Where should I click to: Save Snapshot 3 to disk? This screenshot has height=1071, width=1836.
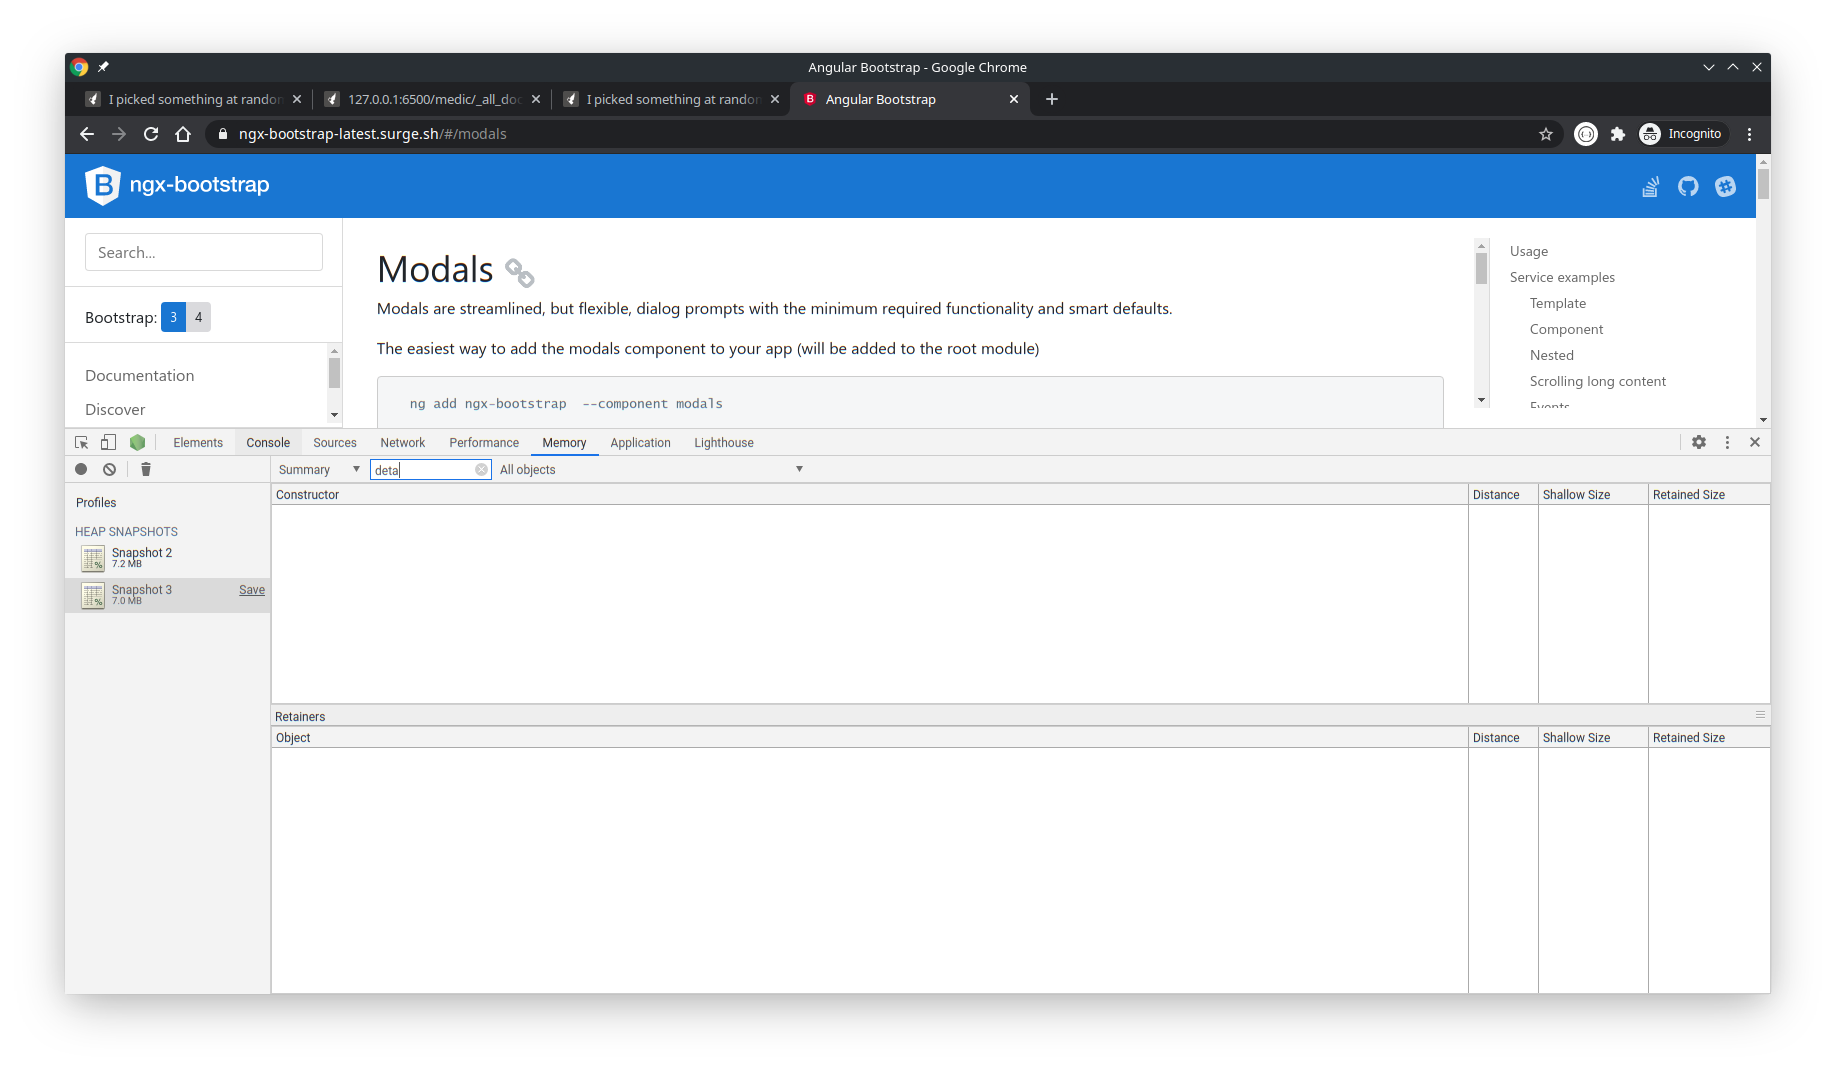[x=251, y=590]
